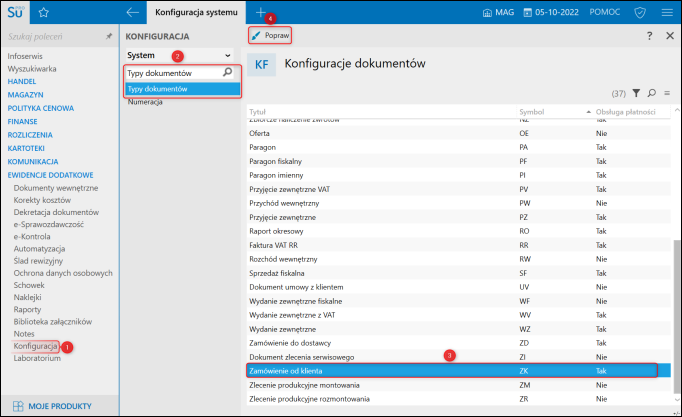Open Notes
Screen dimensions: 682x417
24,334
